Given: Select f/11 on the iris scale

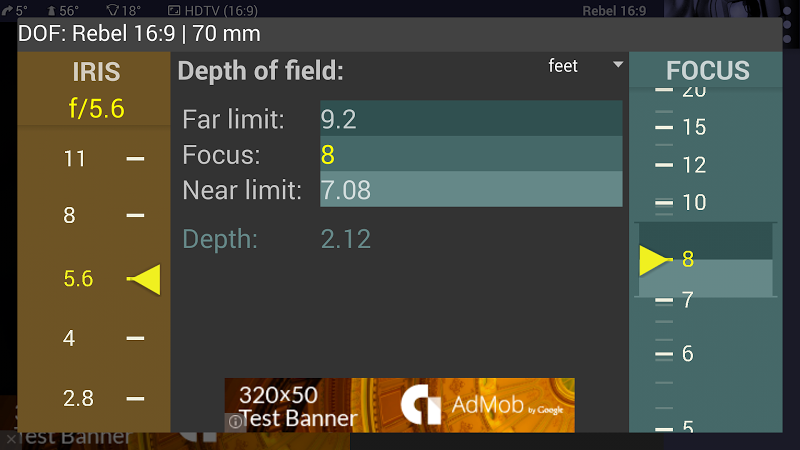Looking at the screenshot, I should (x=75, y=158).
